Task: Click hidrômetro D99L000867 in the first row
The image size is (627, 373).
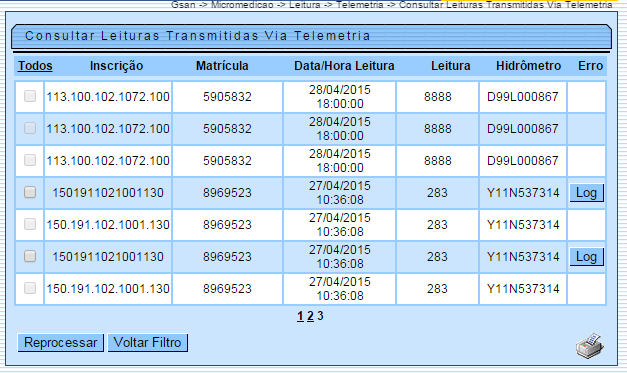Action: click(523, 97)
